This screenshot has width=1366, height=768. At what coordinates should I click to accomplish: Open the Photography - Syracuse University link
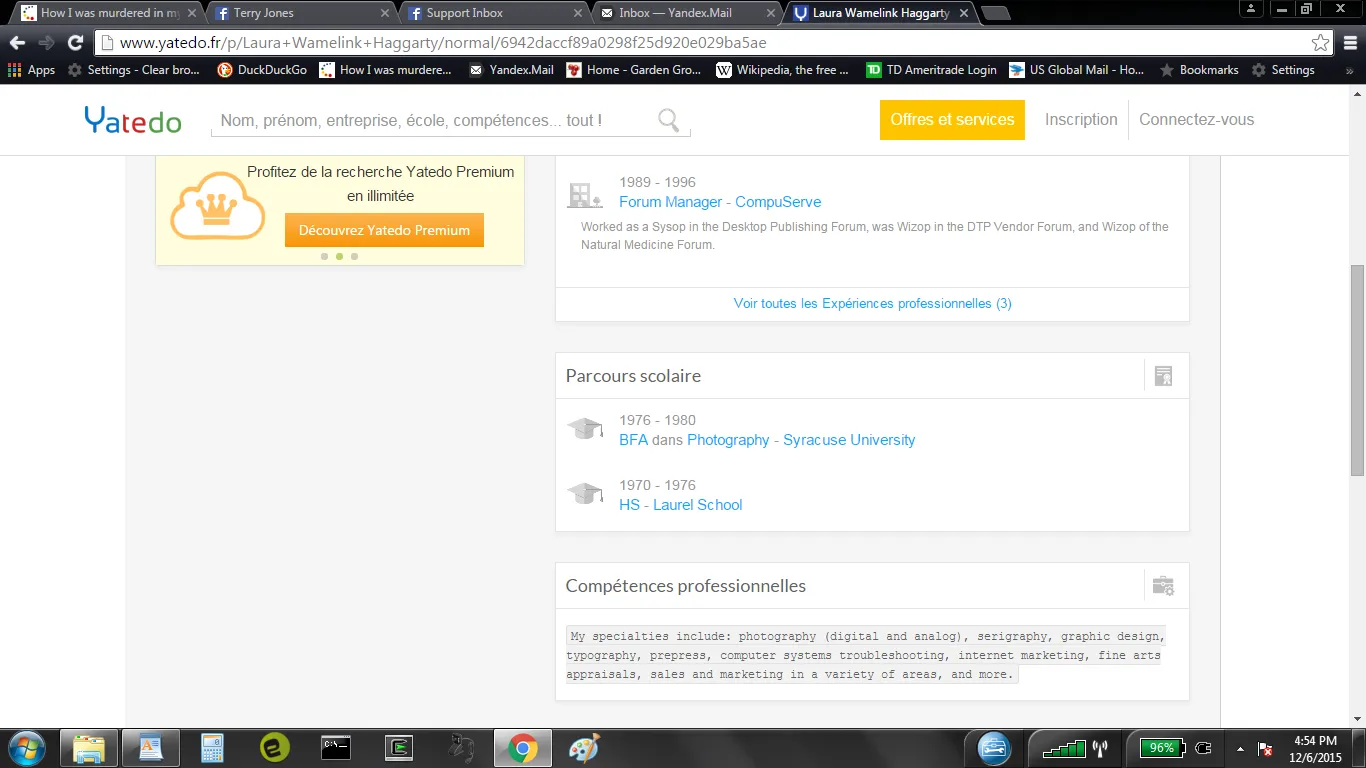(x=801, y=440)
